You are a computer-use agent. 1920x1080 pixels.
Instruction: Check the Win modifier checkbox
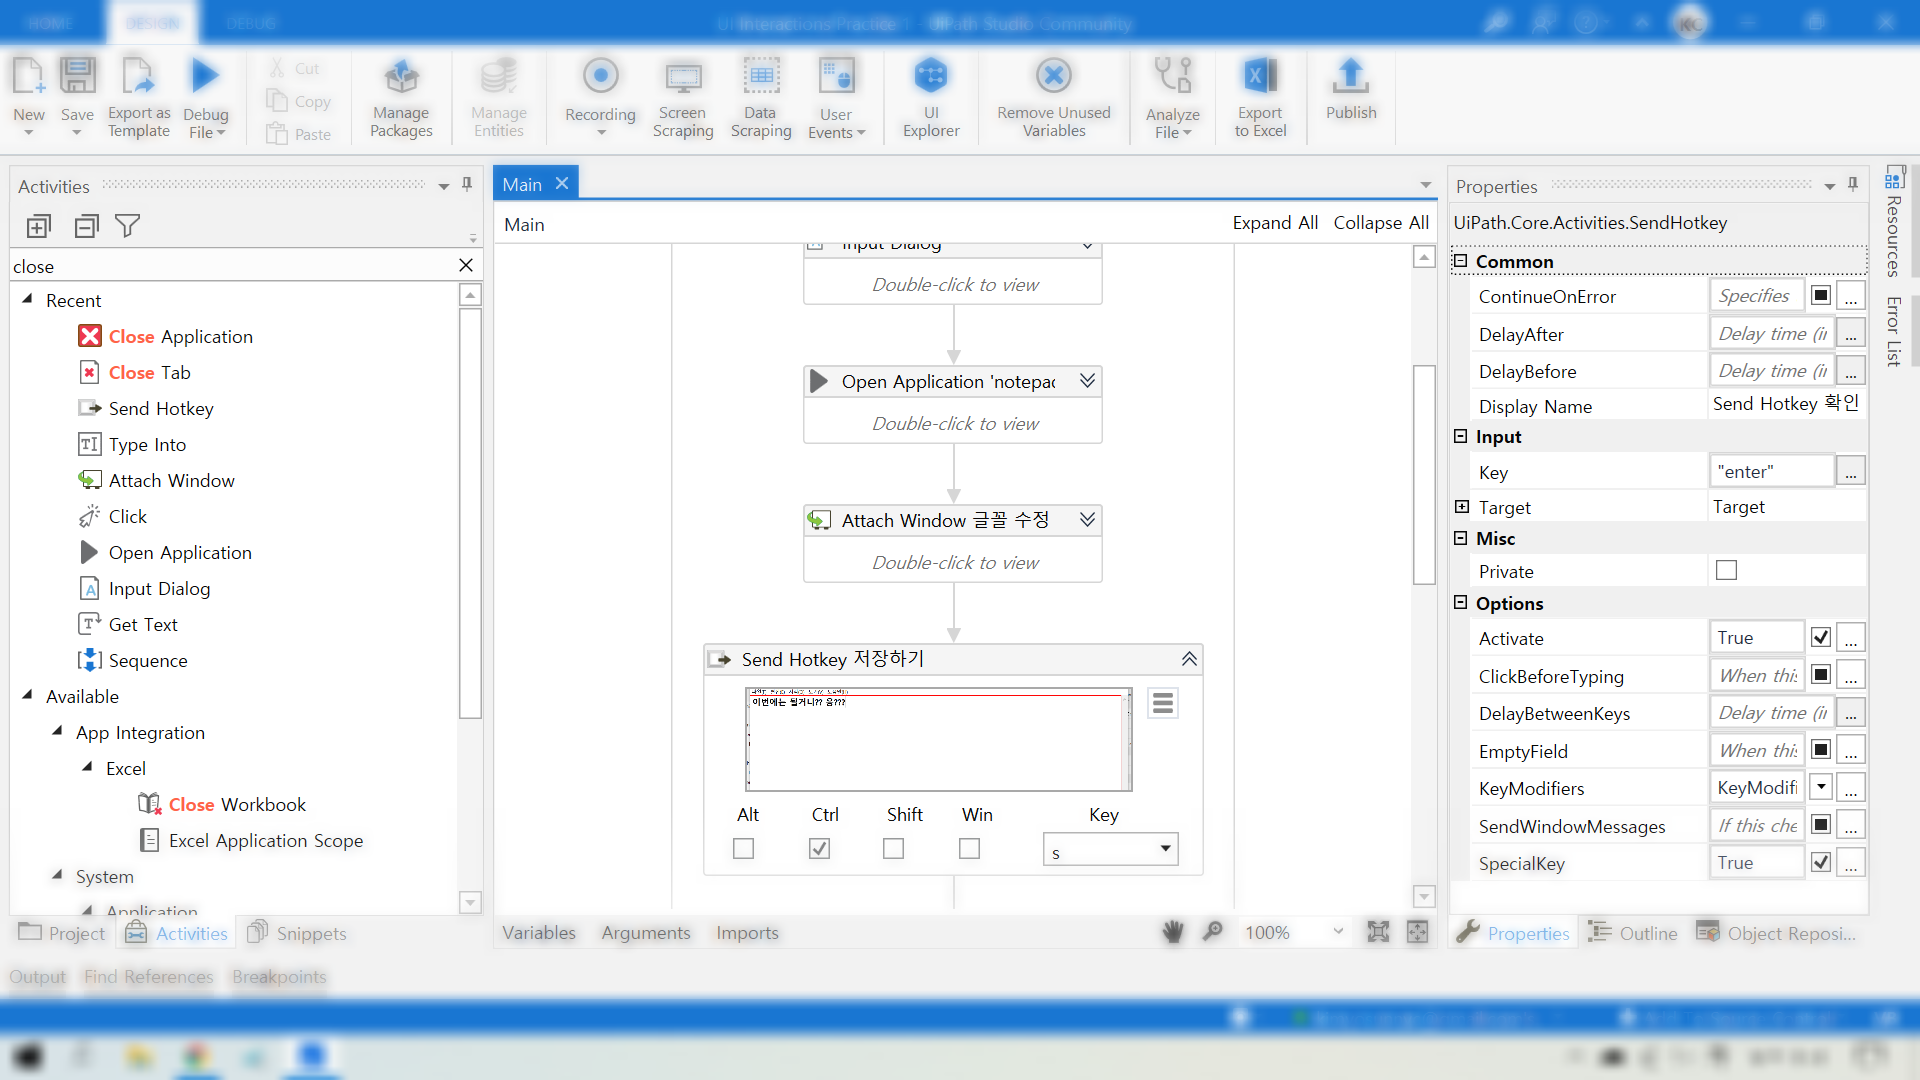point(969,848)
